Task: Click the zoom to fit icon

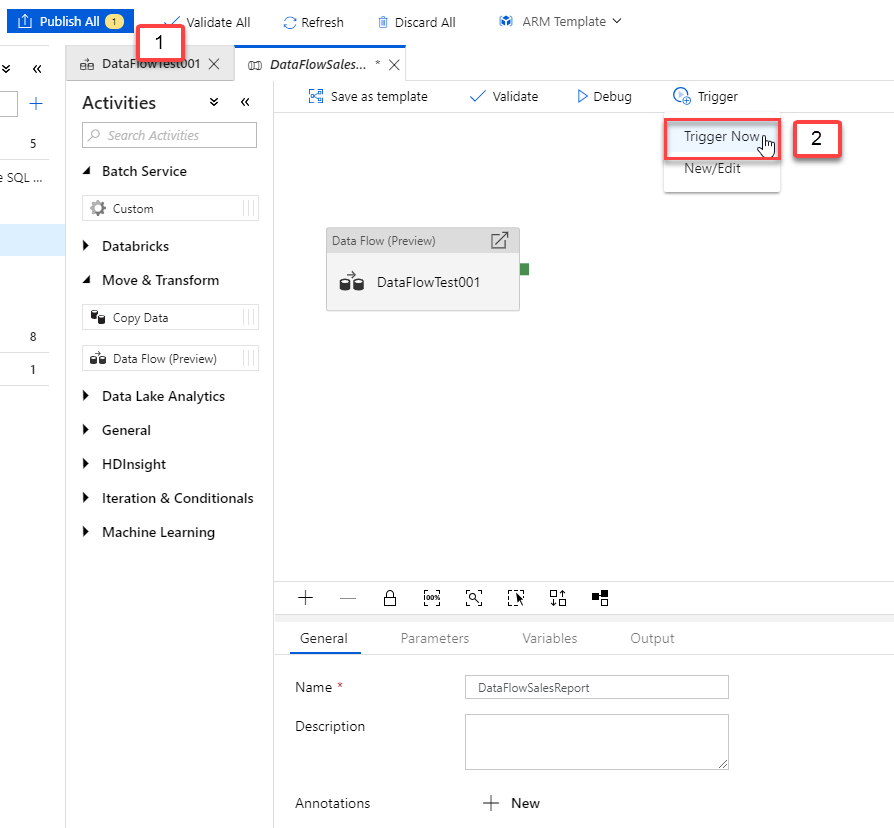Action: coord(474,598)
